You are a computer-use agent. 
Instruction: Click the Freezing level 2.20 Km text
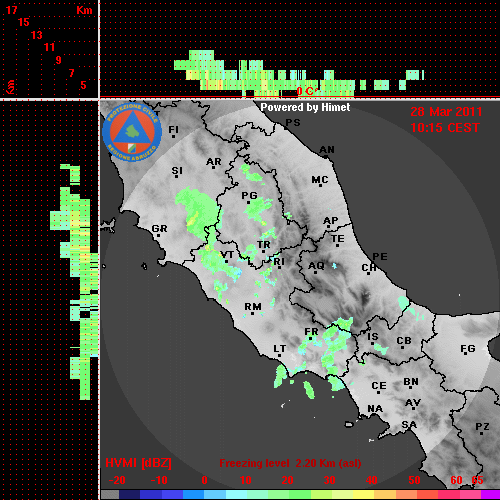coord(290,463)
